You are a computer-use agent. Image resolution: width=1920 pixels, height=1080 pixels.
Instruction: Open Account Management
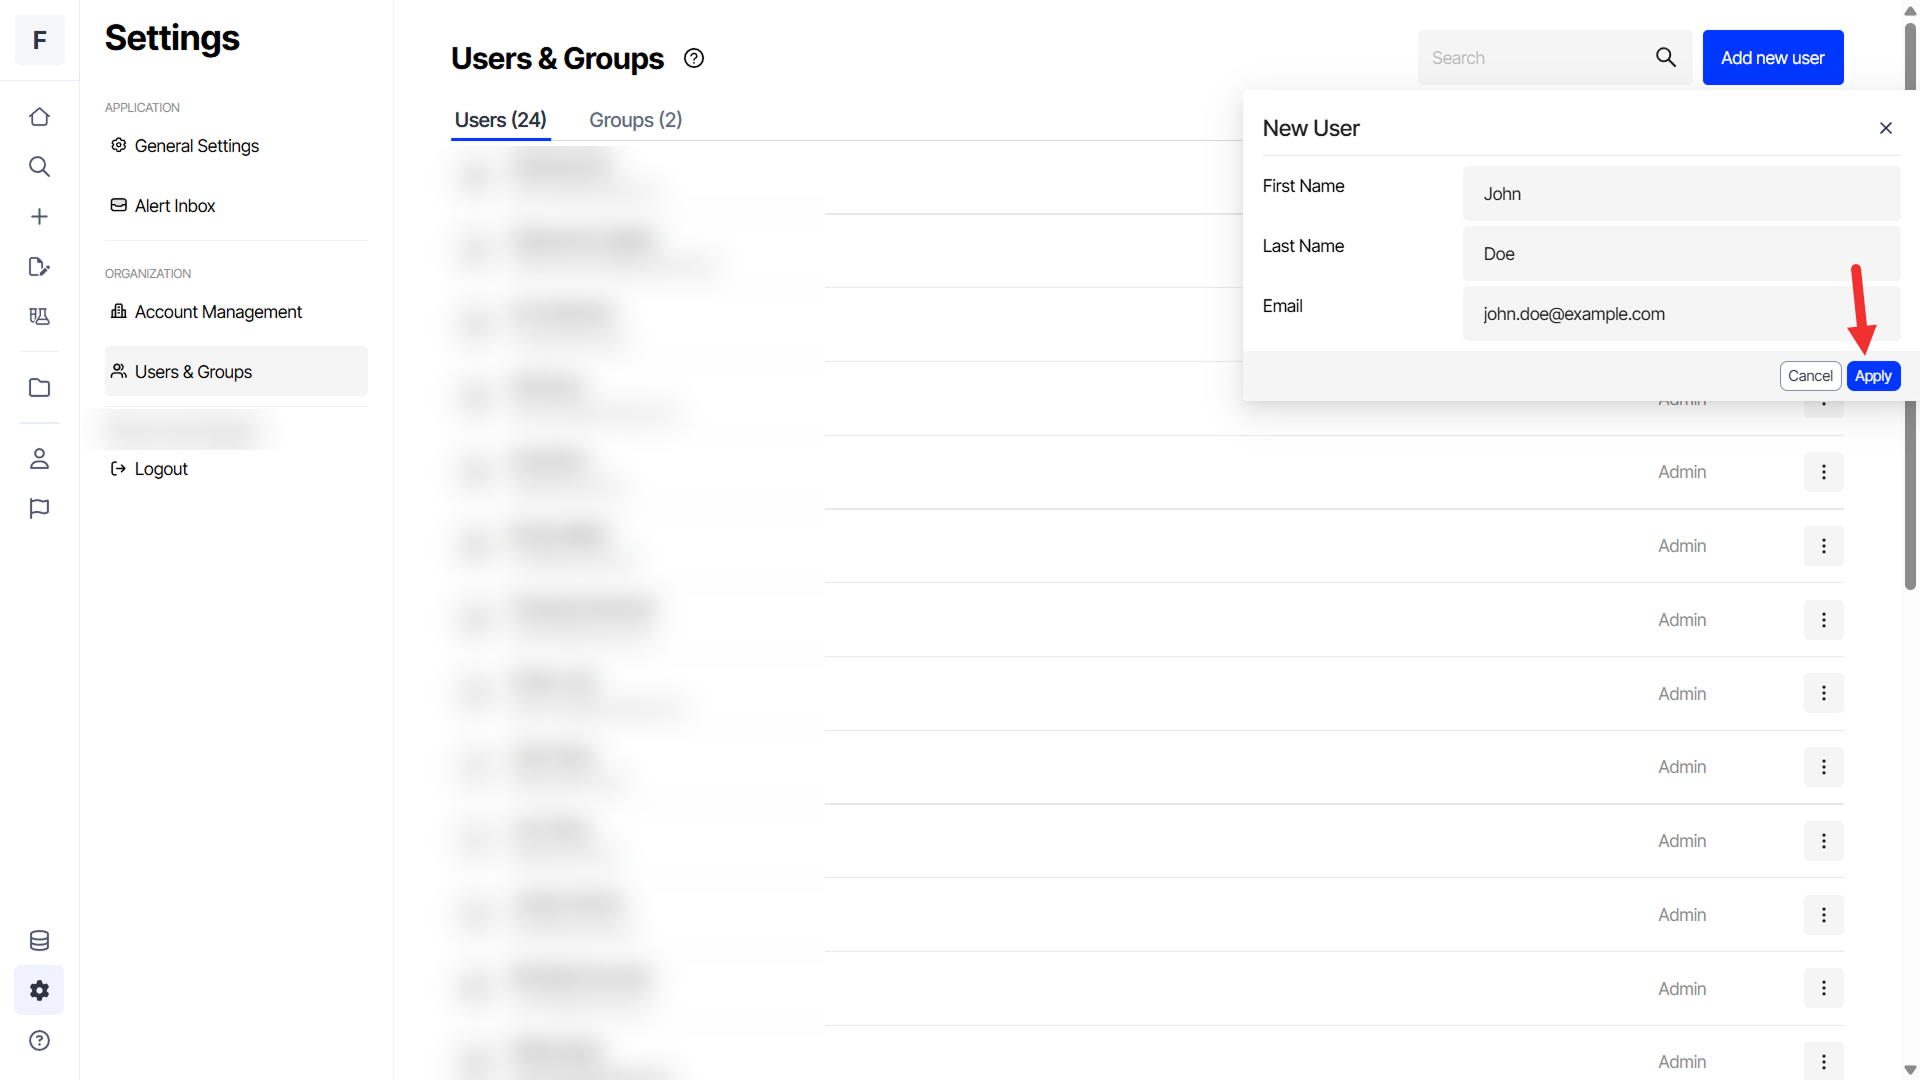[236, 312]
